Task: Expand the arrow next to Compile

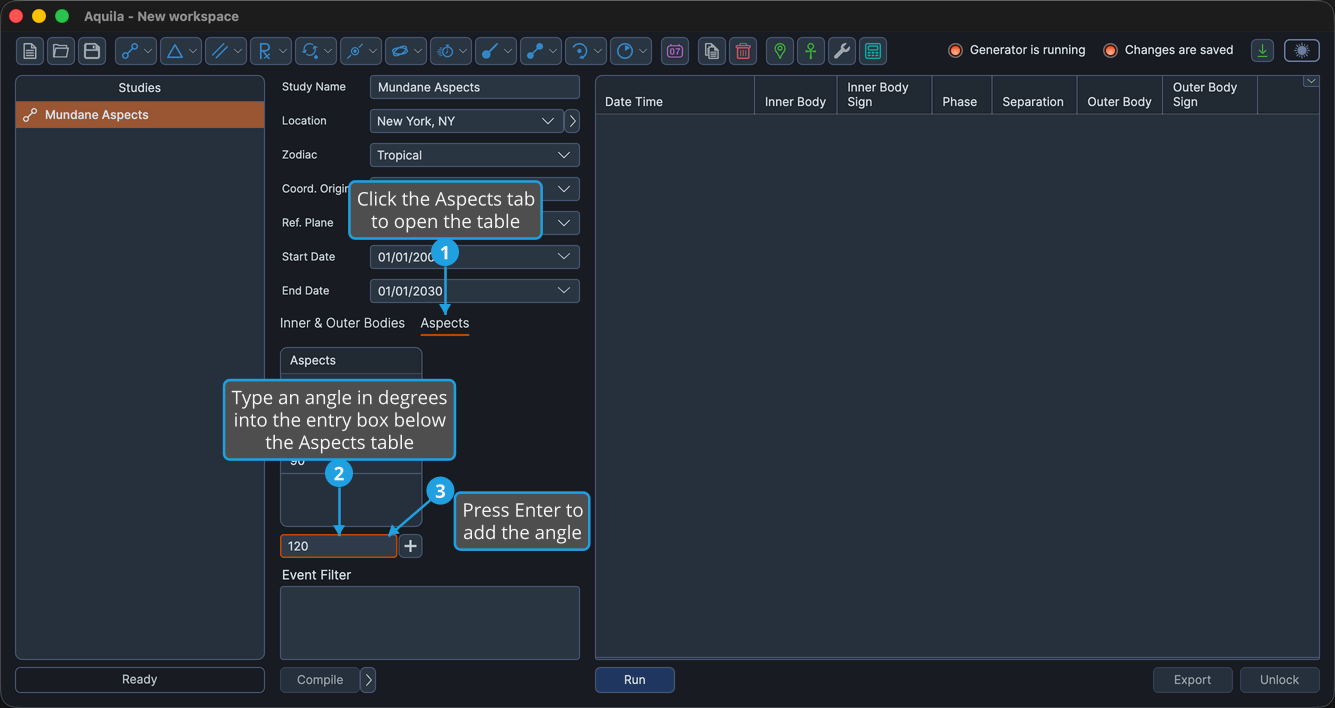Action: pos(368,680)
